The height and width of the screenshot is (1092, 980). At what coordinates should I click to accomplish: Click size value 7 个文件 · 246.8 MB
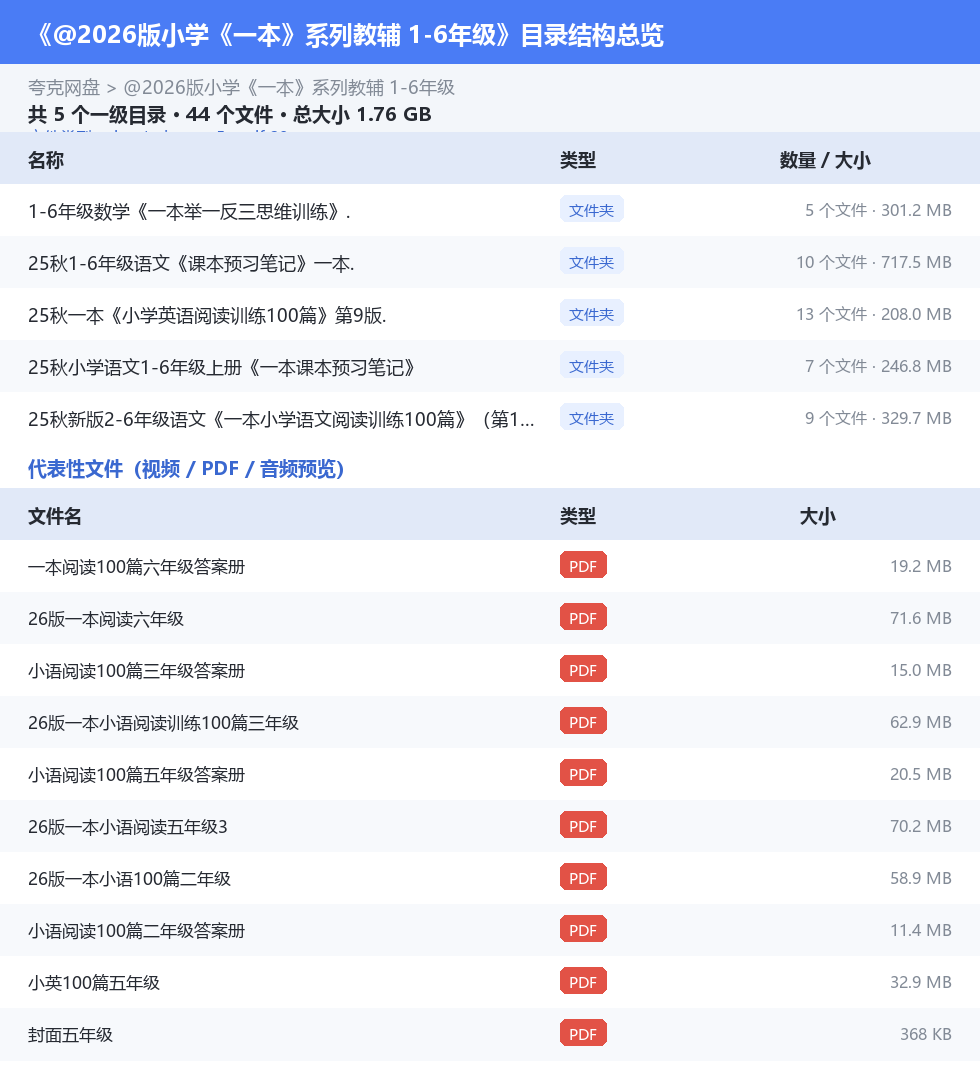point(878,366)
